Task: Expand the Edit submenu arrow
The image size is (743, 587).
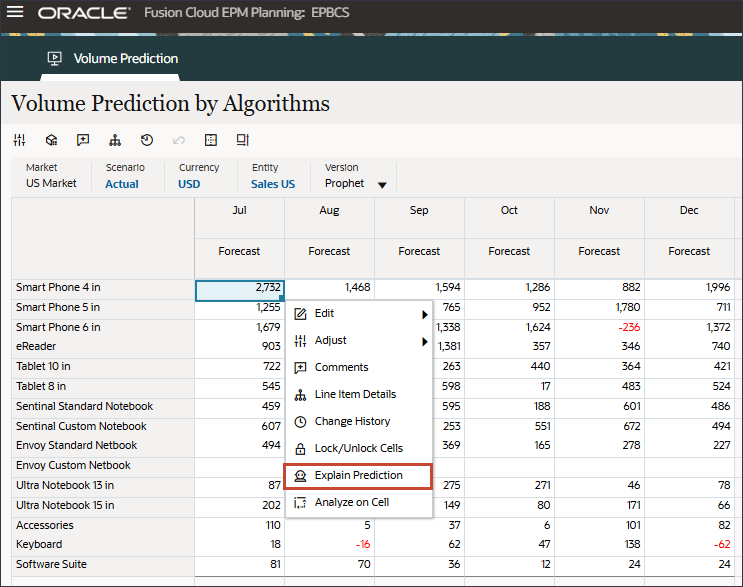Action: [x=425, y=314]
